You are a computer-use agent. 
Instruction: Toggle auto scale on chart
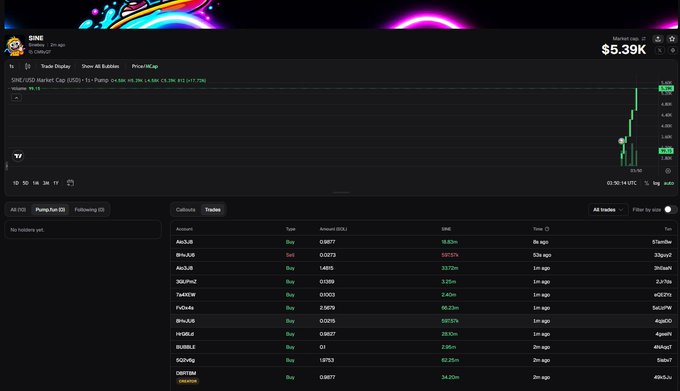coord(669,183)
